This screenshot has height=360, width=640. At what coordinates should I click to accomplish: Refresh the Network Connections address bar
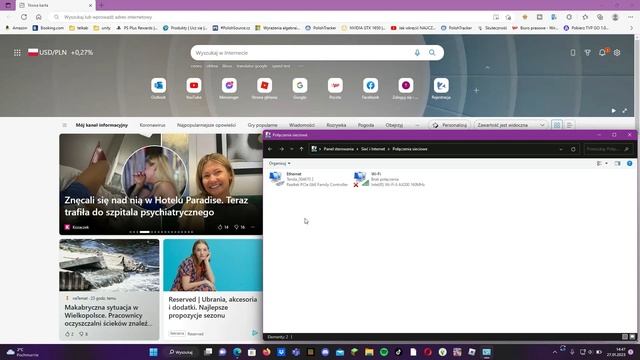[x=573, y=149]
